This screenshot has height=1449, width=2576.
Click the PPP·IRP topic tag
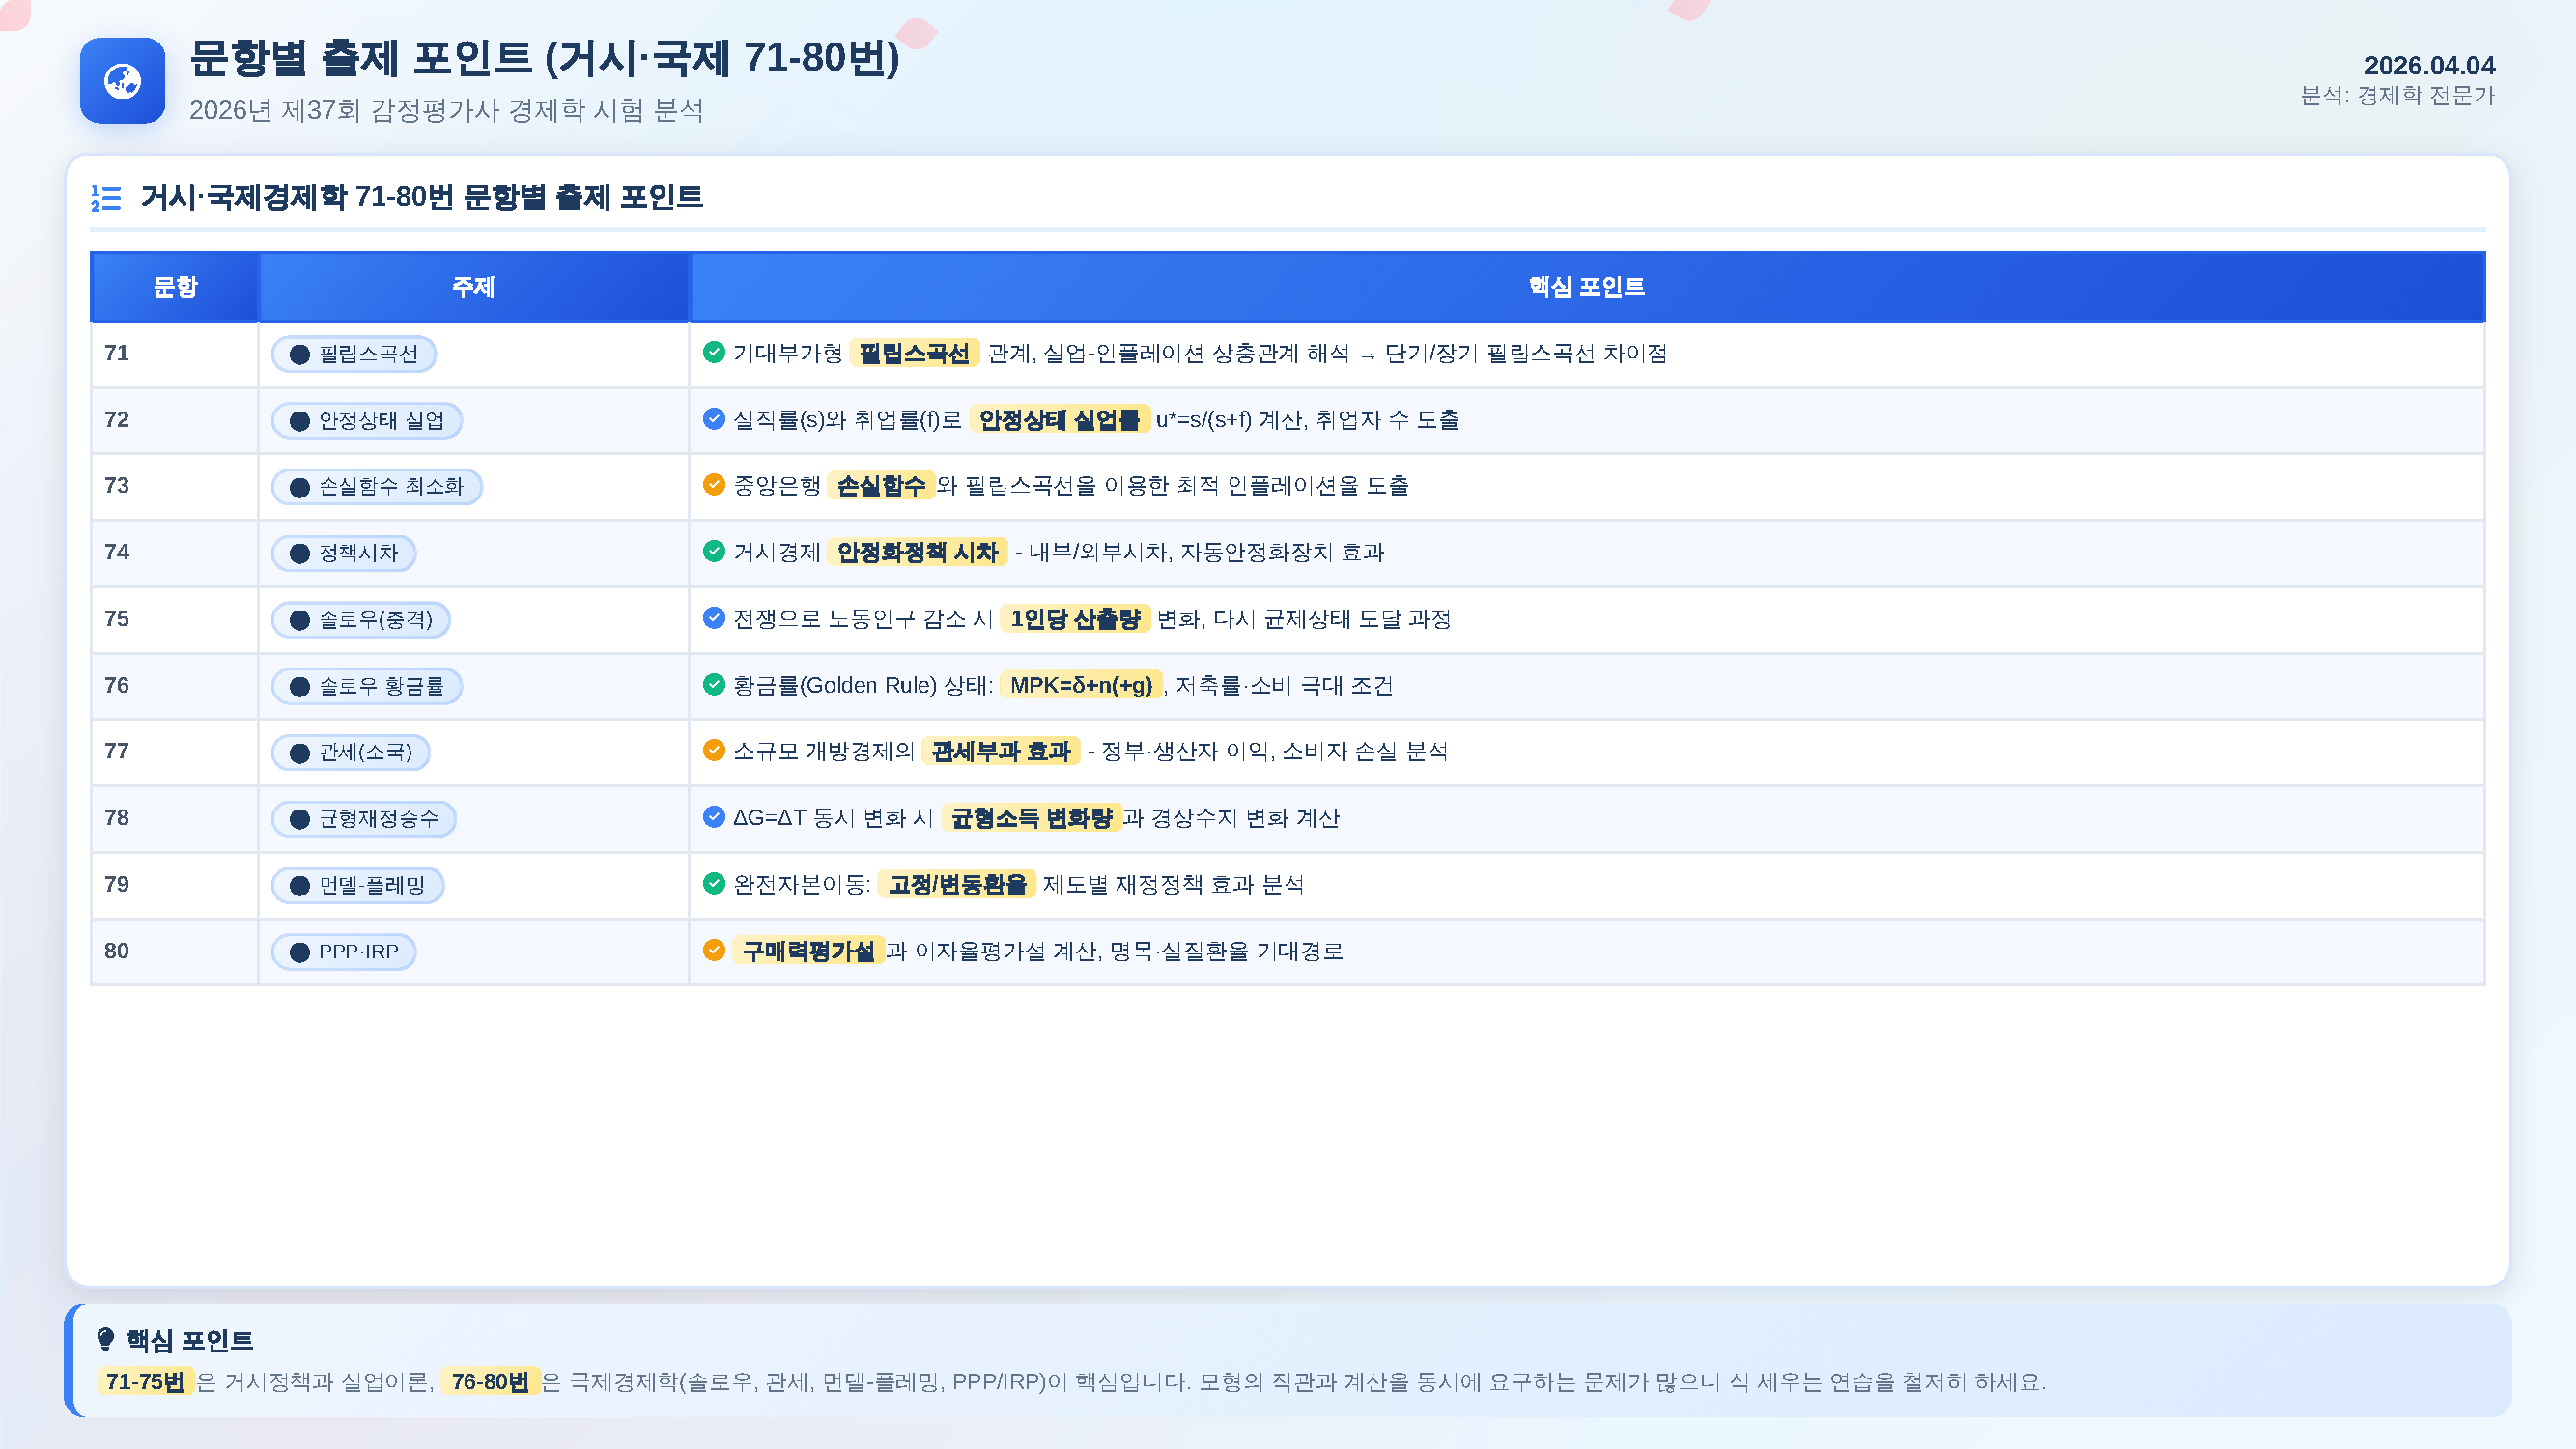[344, 951]
